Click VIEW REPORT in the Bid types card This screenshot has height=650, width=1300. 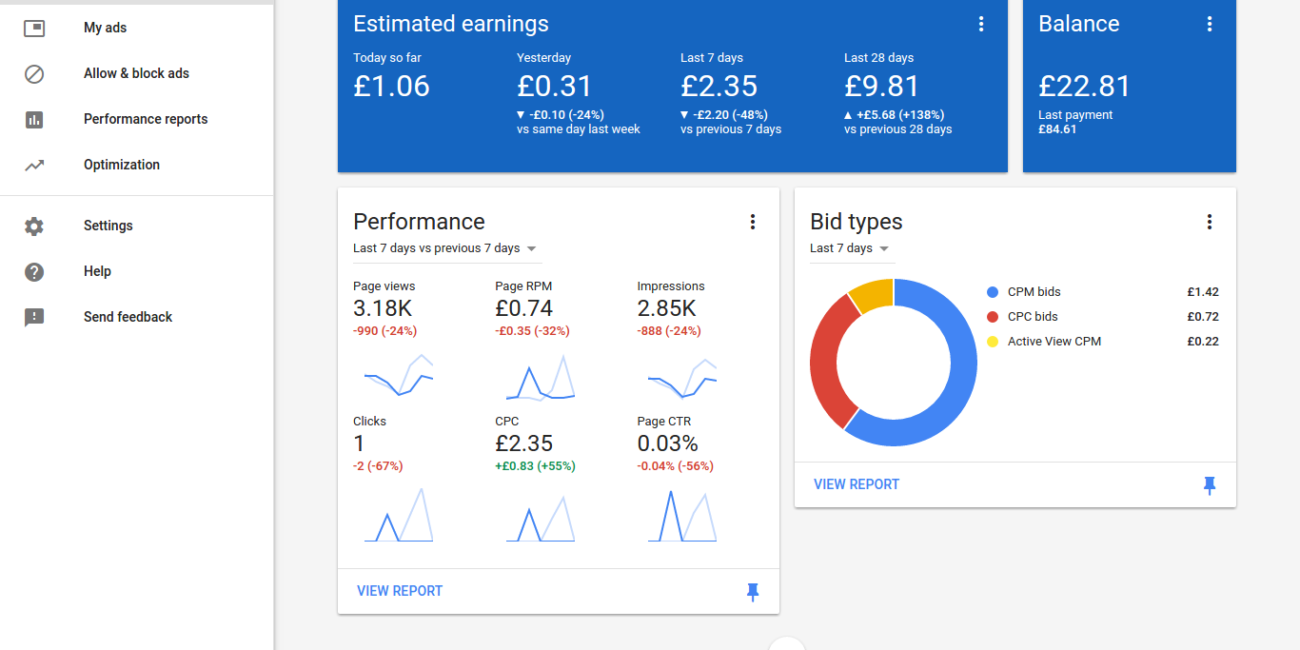tap(856, 484)
